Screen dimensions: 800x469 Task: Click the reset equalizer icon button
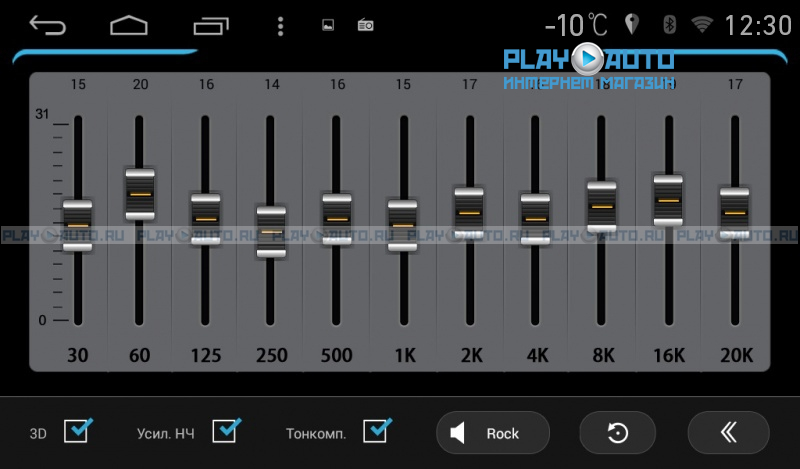[618, 433]
